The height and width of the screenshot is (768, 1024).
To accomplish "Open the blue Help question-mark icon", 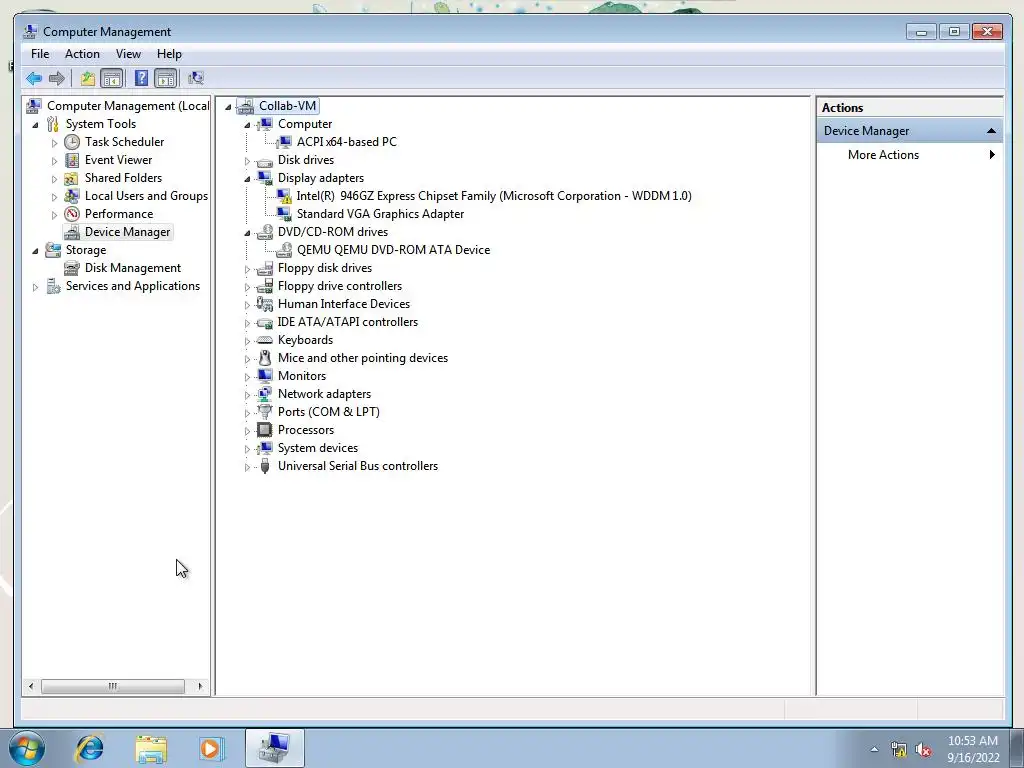I will click(141, 78).
